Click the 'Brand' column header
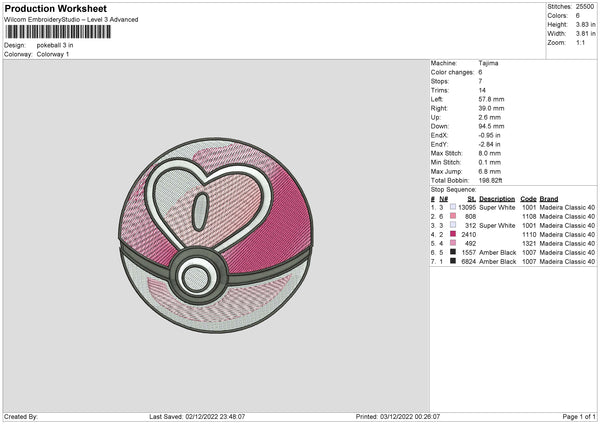The image size is (600, 424). tap(549, 199)
